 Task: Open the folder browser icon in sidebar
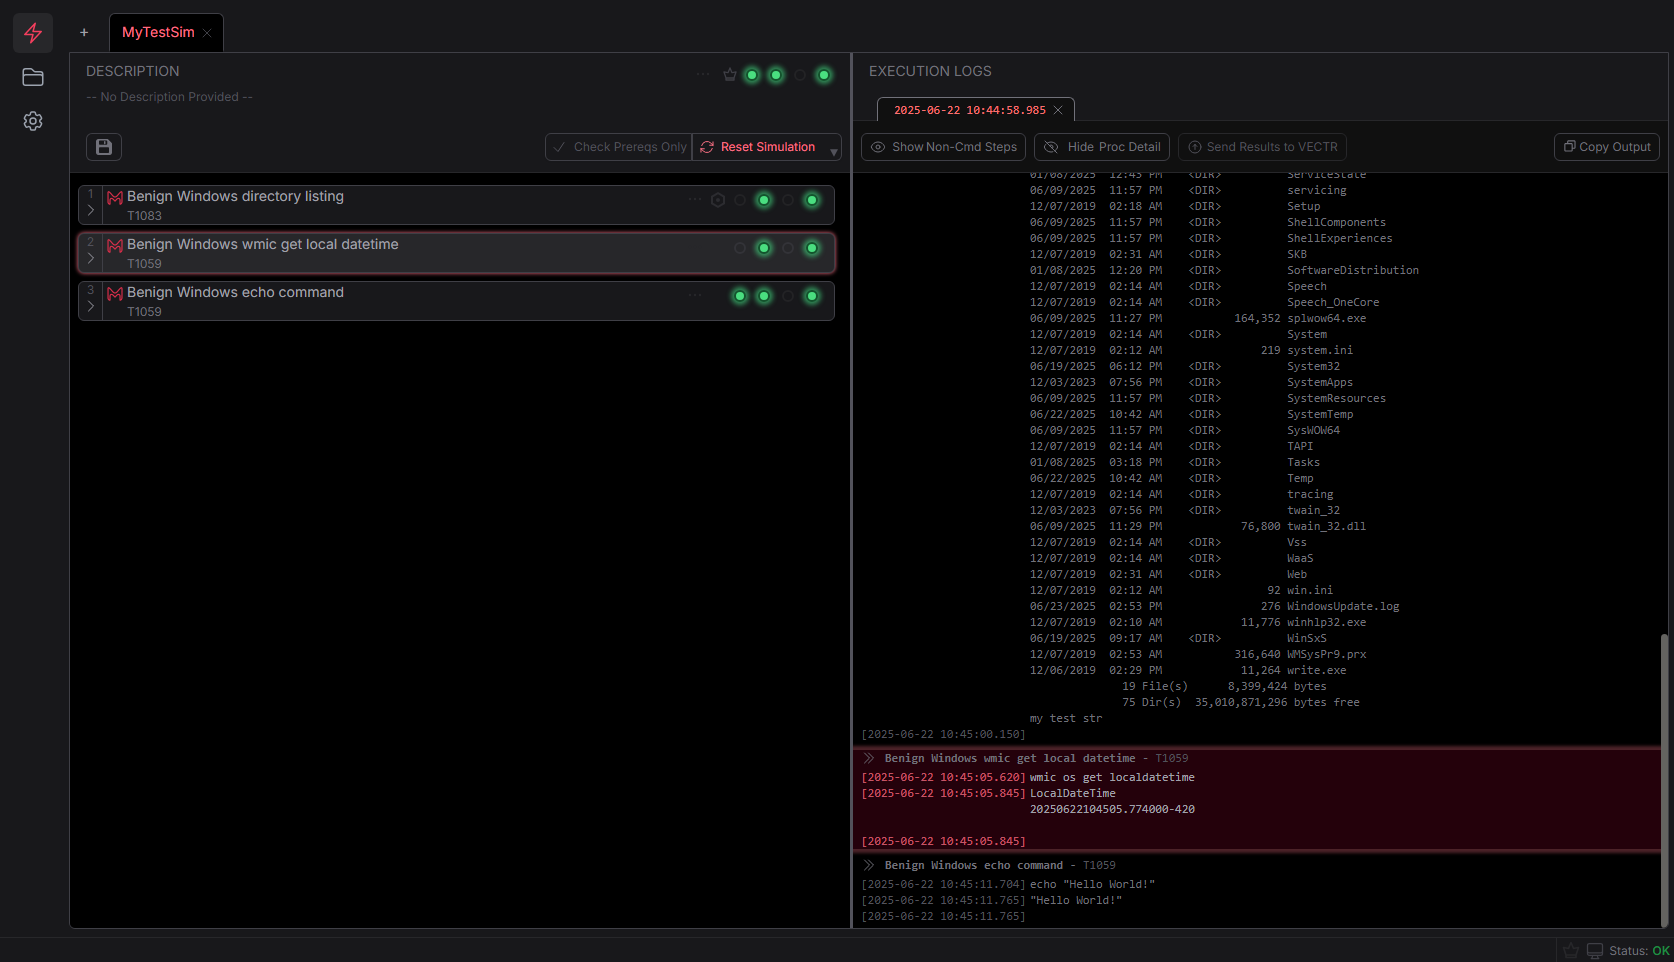point(33,77)
